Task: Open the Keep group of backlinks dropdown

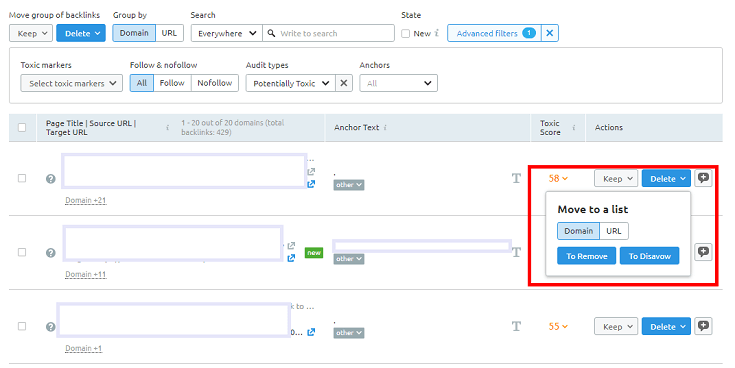Action: (31, 33)
